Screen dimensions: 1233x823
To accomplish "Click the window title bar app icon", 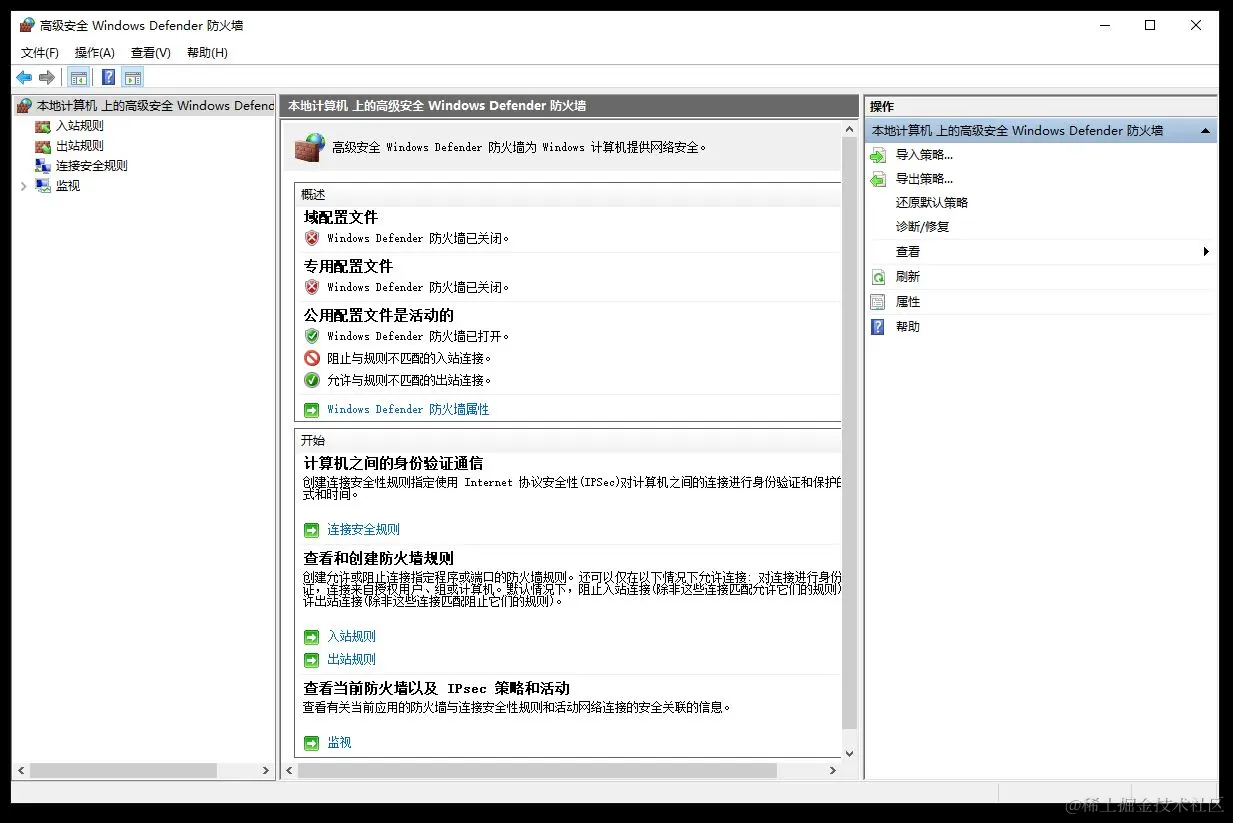I will 27,25.
